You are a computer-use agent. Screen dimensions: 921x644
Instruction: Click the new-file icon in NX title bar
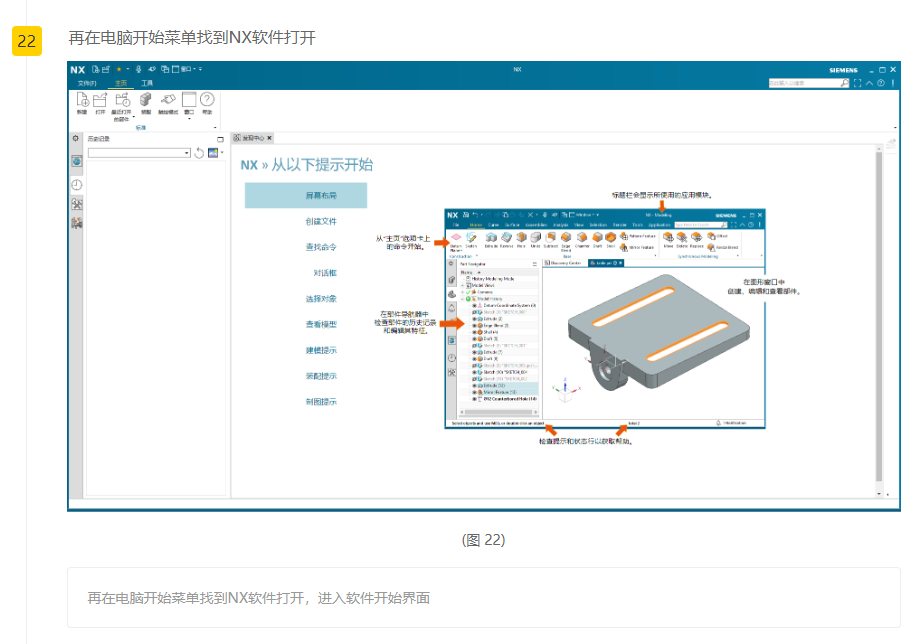95,69
